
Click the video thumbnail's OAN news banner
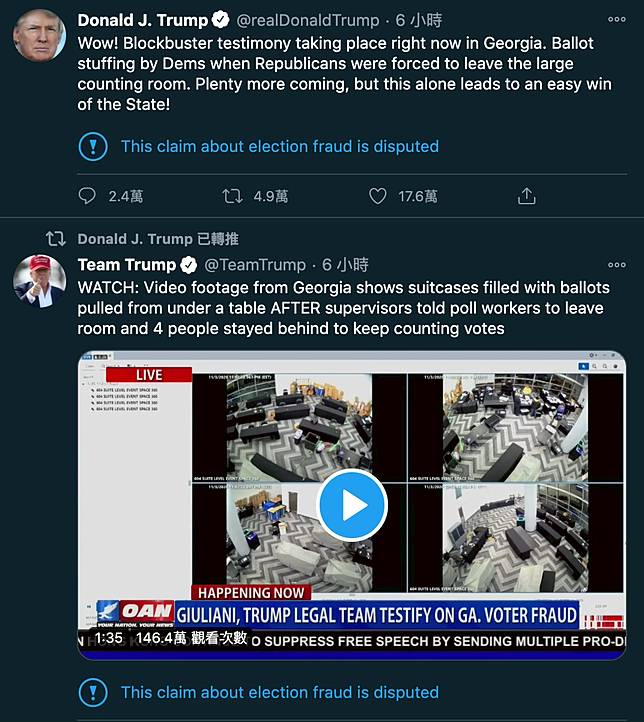[x=340, y=613]
